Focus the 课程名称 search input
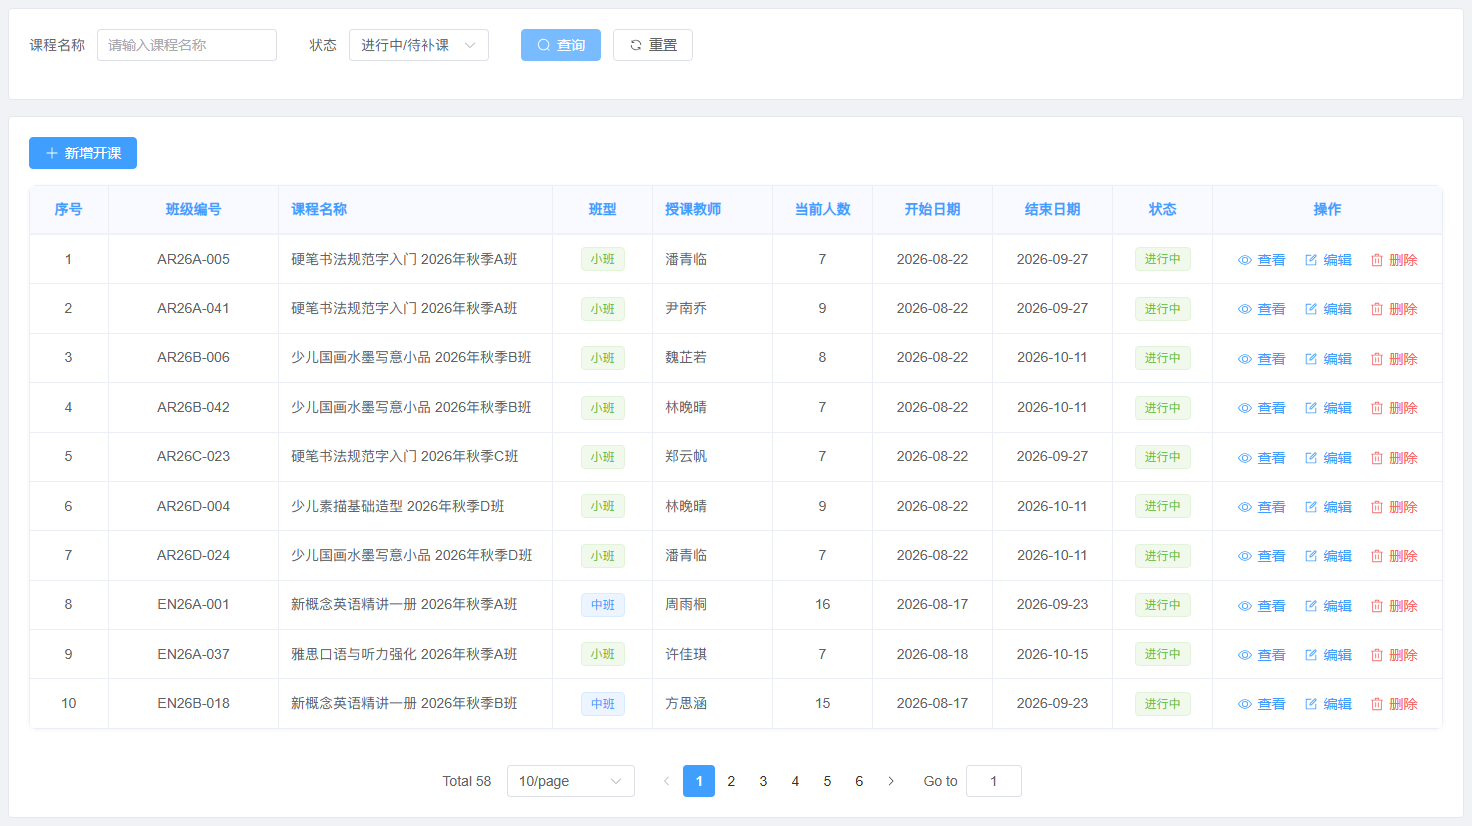Screen dimensions: 1472x826 coord(187,45)
